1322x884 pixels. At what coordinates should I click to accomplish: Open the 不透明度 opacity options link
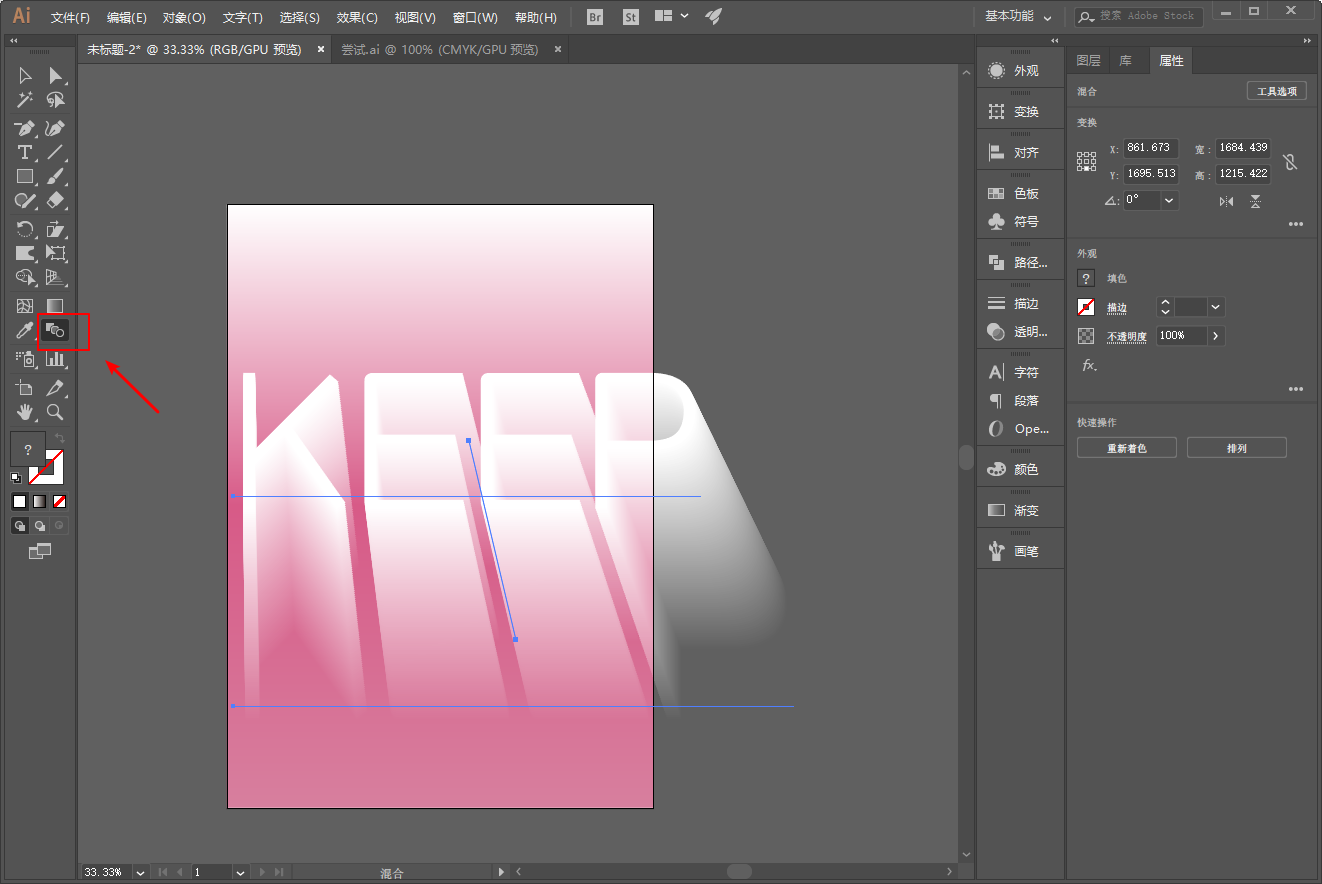1127,337
